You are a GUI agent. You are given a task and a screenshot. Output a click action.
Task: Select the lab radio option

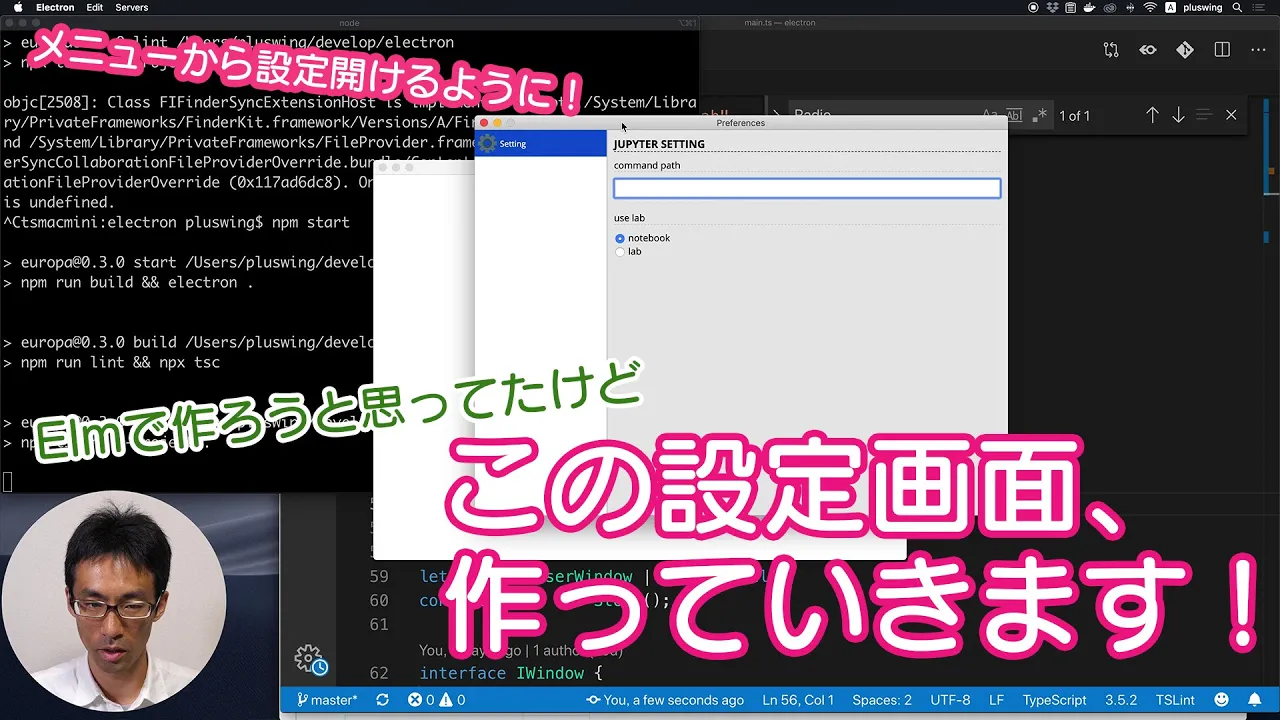click(620, 252)
